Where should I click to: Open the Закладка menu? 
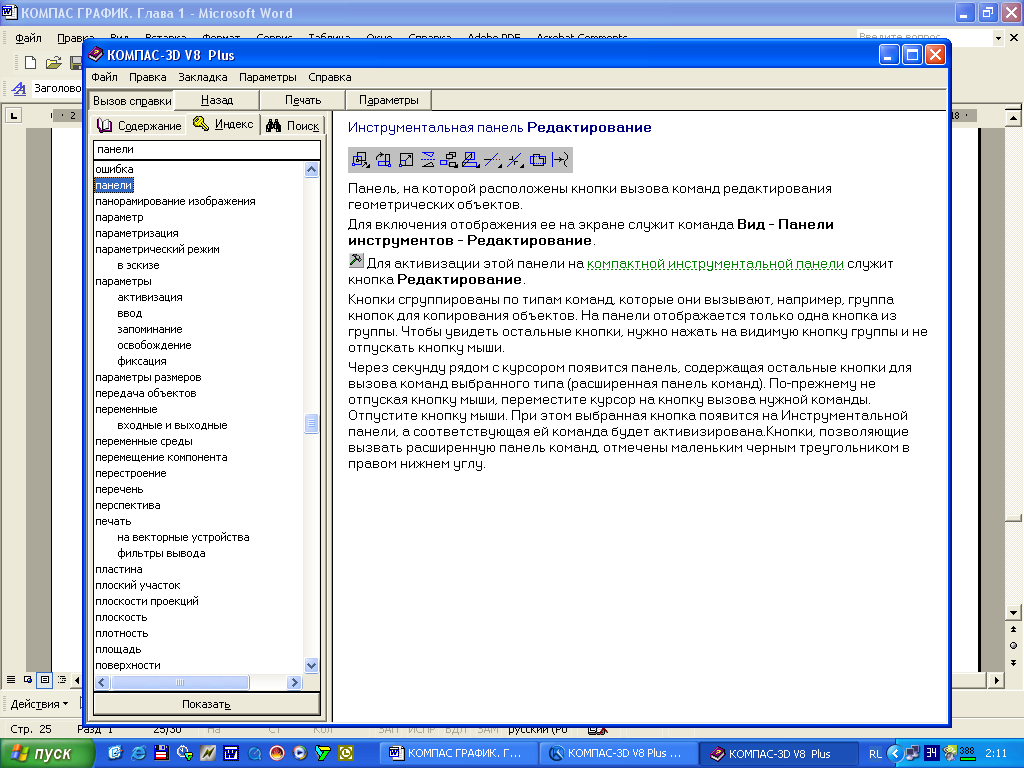point(202,77)
